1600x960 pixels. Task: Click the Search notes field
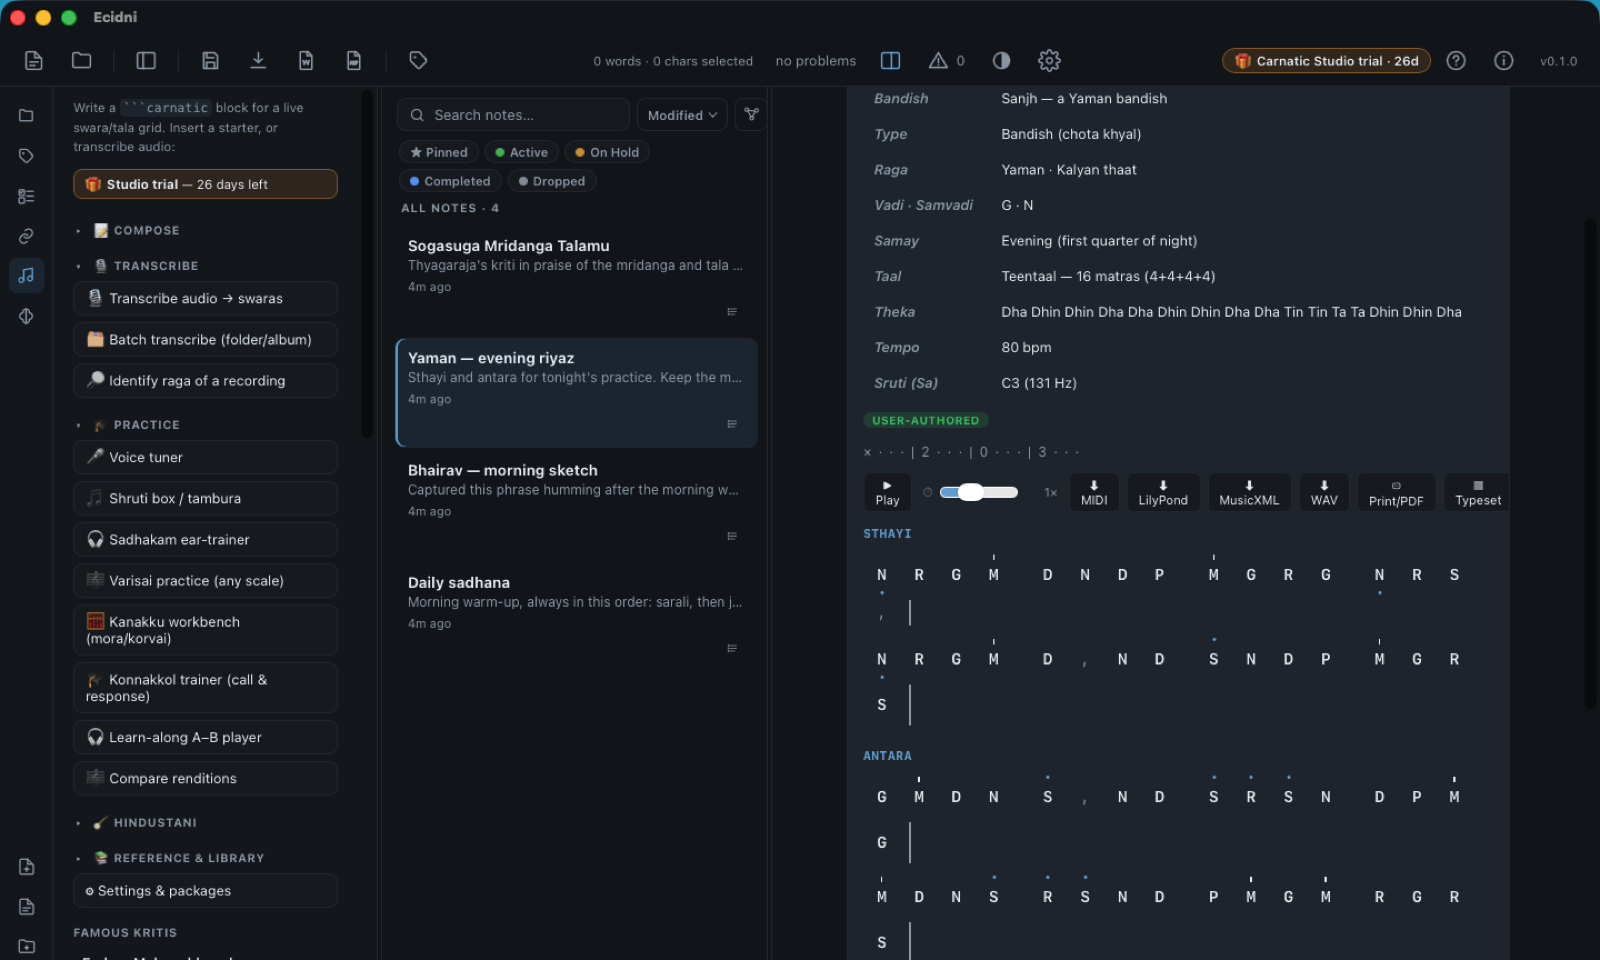pos(513,115)
